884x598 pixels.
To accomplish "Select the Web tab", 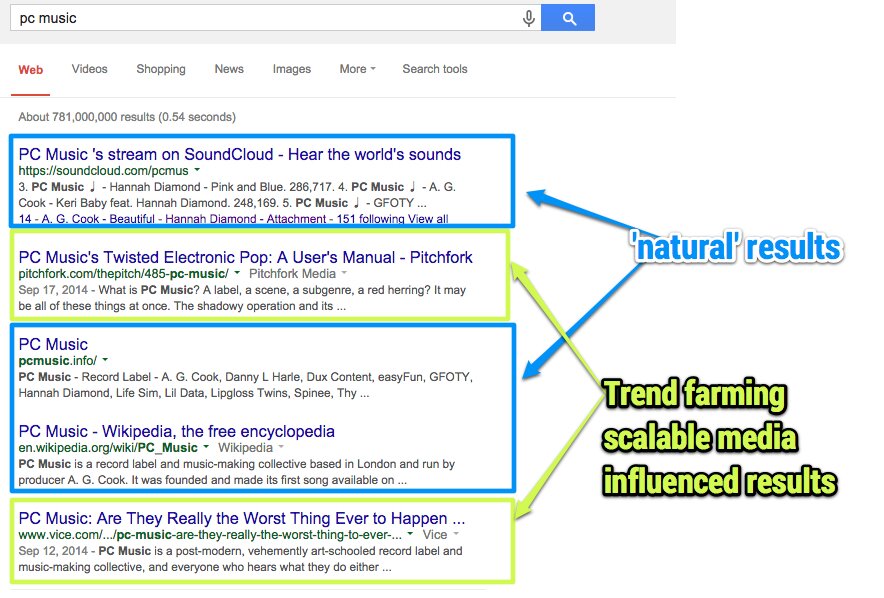I will [30, 70].
